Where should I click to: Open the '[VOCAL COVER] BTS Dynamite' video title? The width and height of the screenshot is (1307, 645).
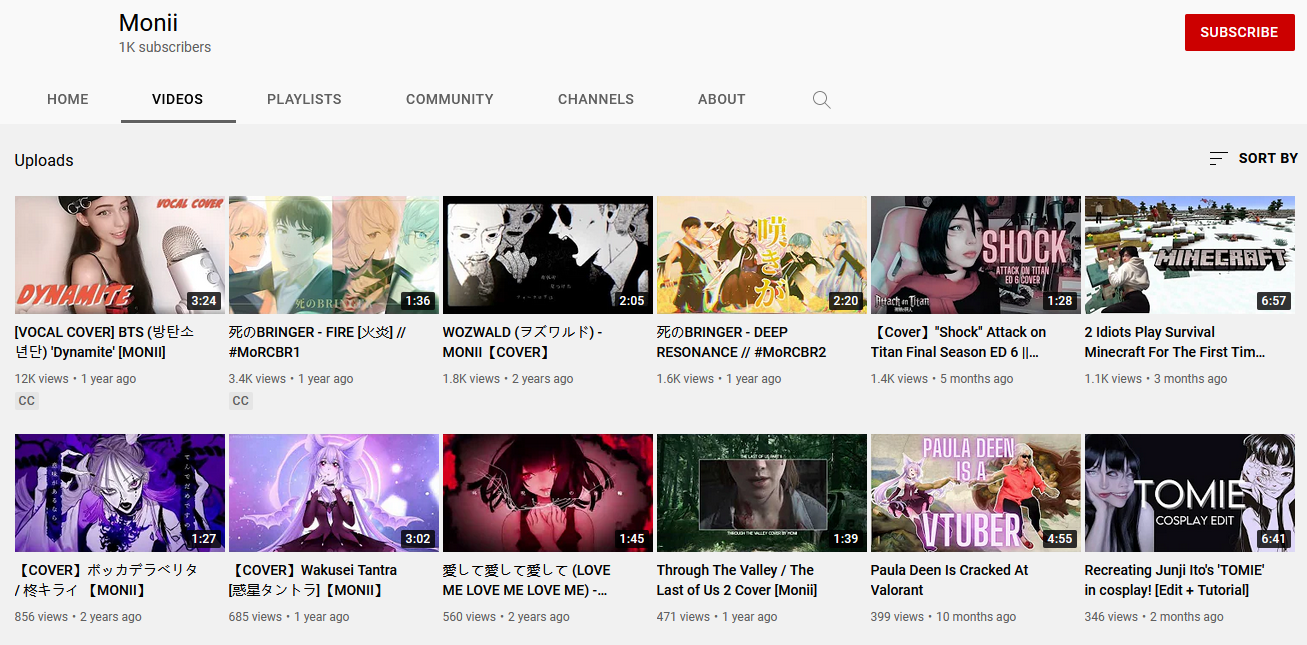(105, 342)
